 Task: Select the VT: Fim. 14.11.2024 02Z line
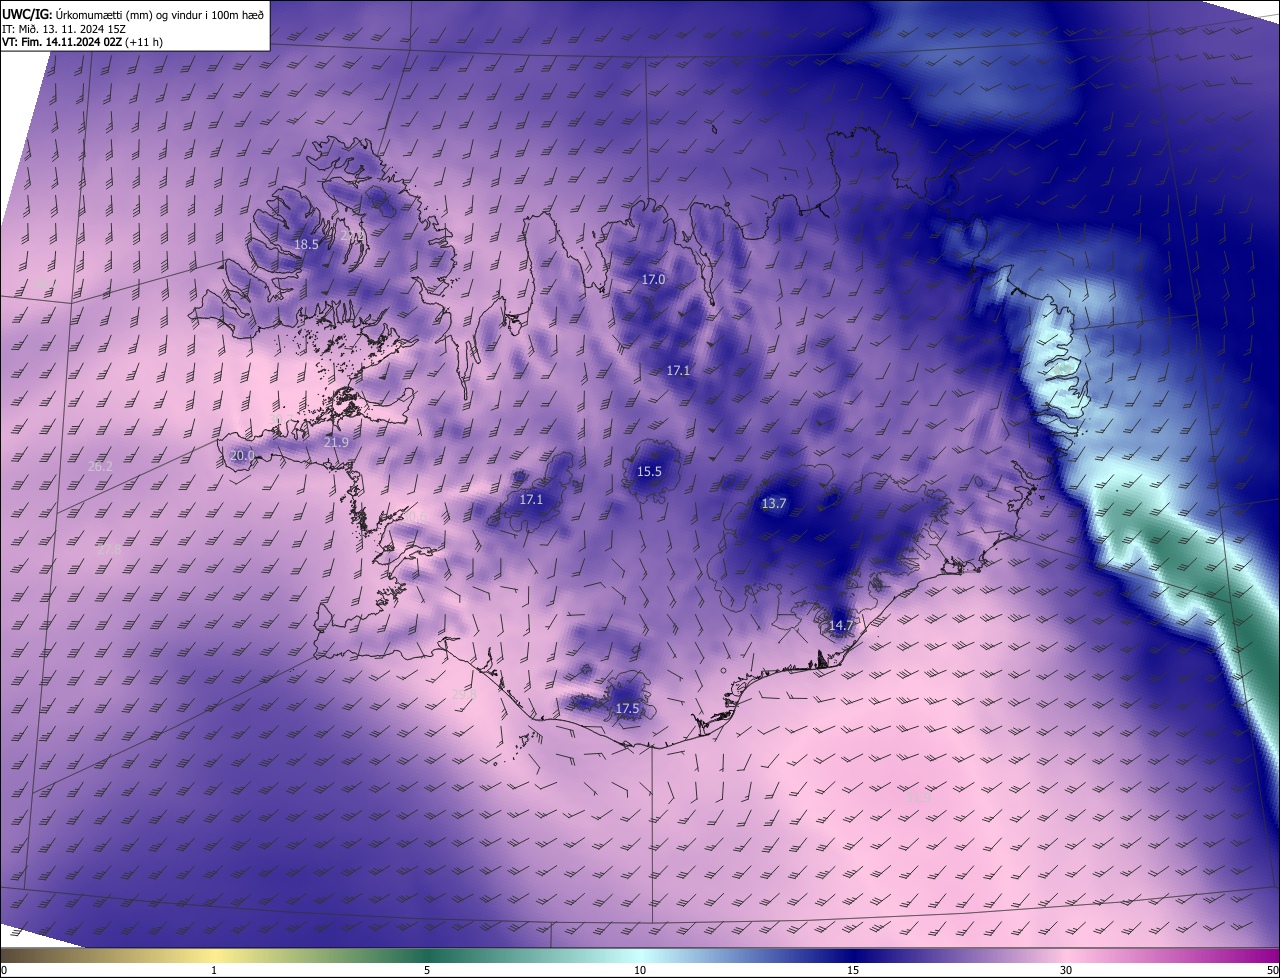pos(82,42)
